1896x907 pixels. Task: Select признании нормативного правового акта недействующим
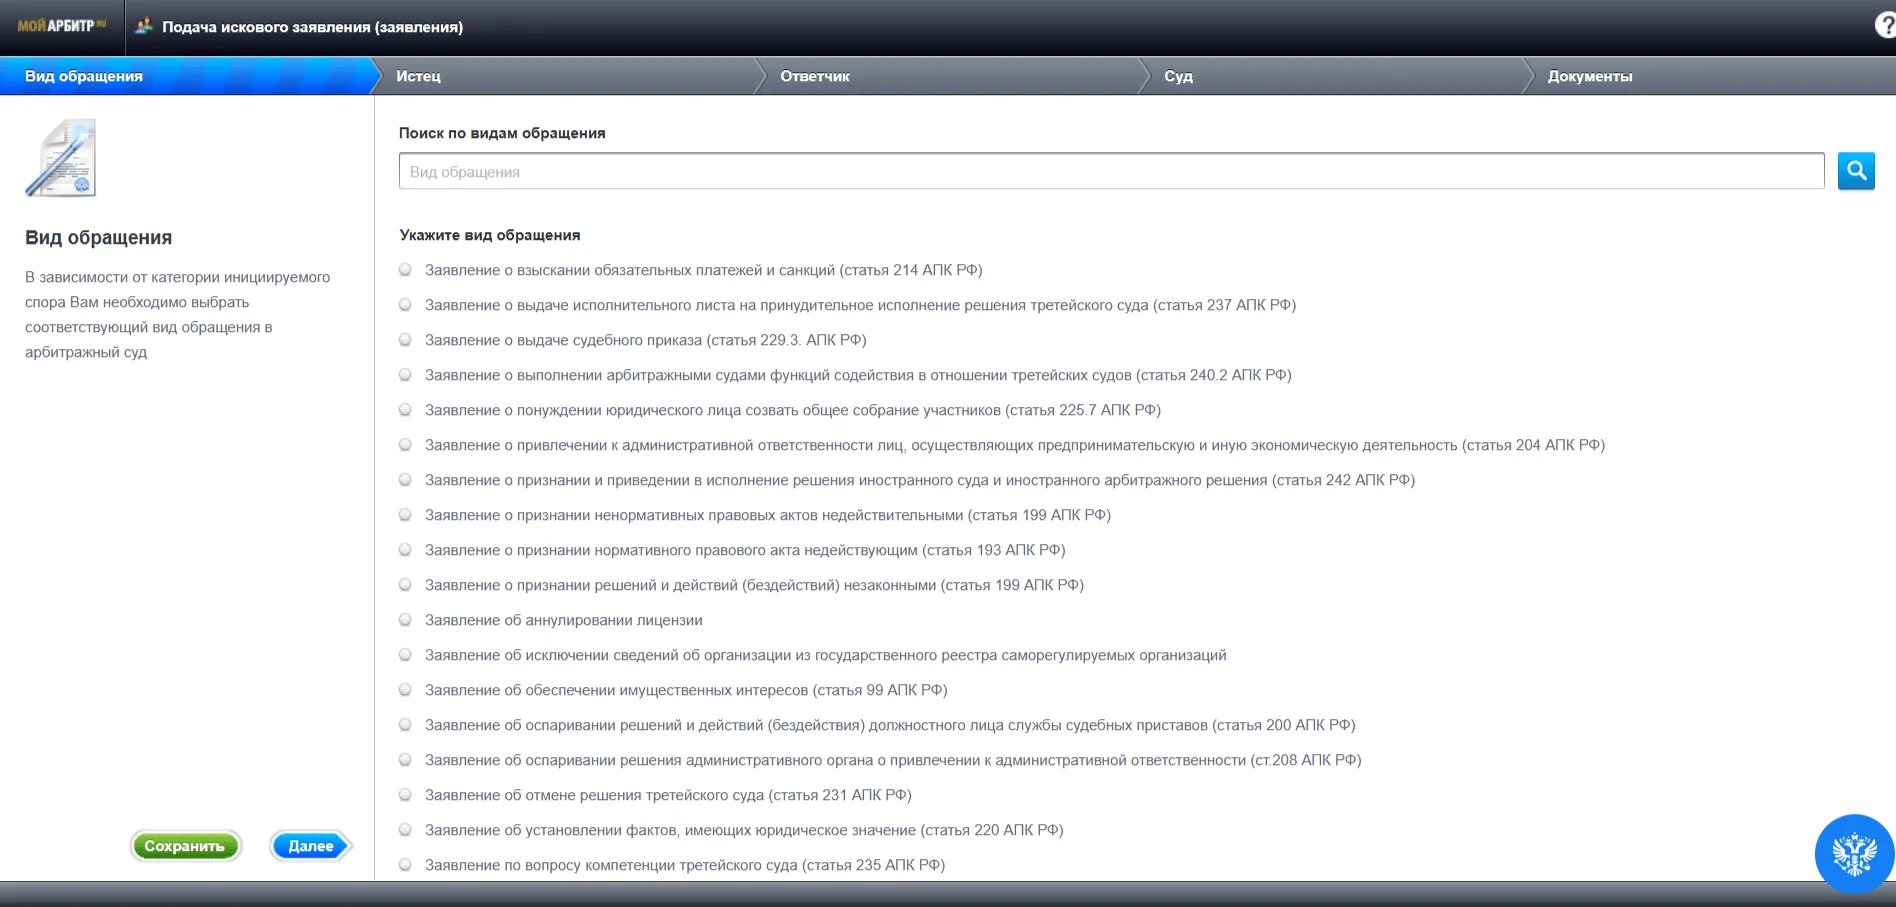[405, 550]
